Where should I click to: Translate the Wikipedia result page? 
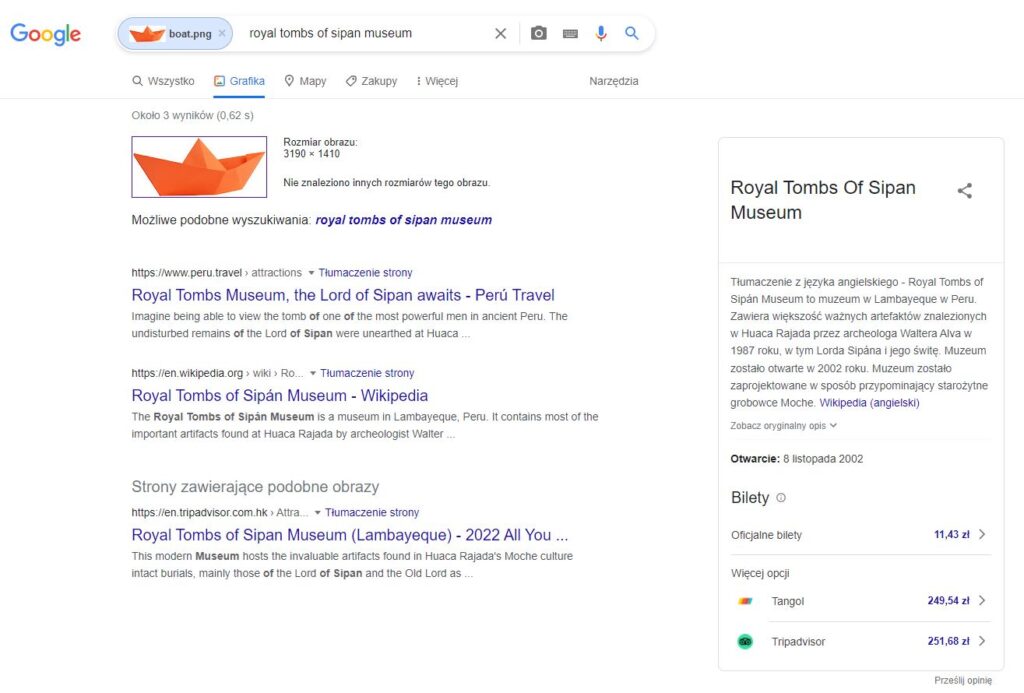pyautogui.click(x=367, y=373)
